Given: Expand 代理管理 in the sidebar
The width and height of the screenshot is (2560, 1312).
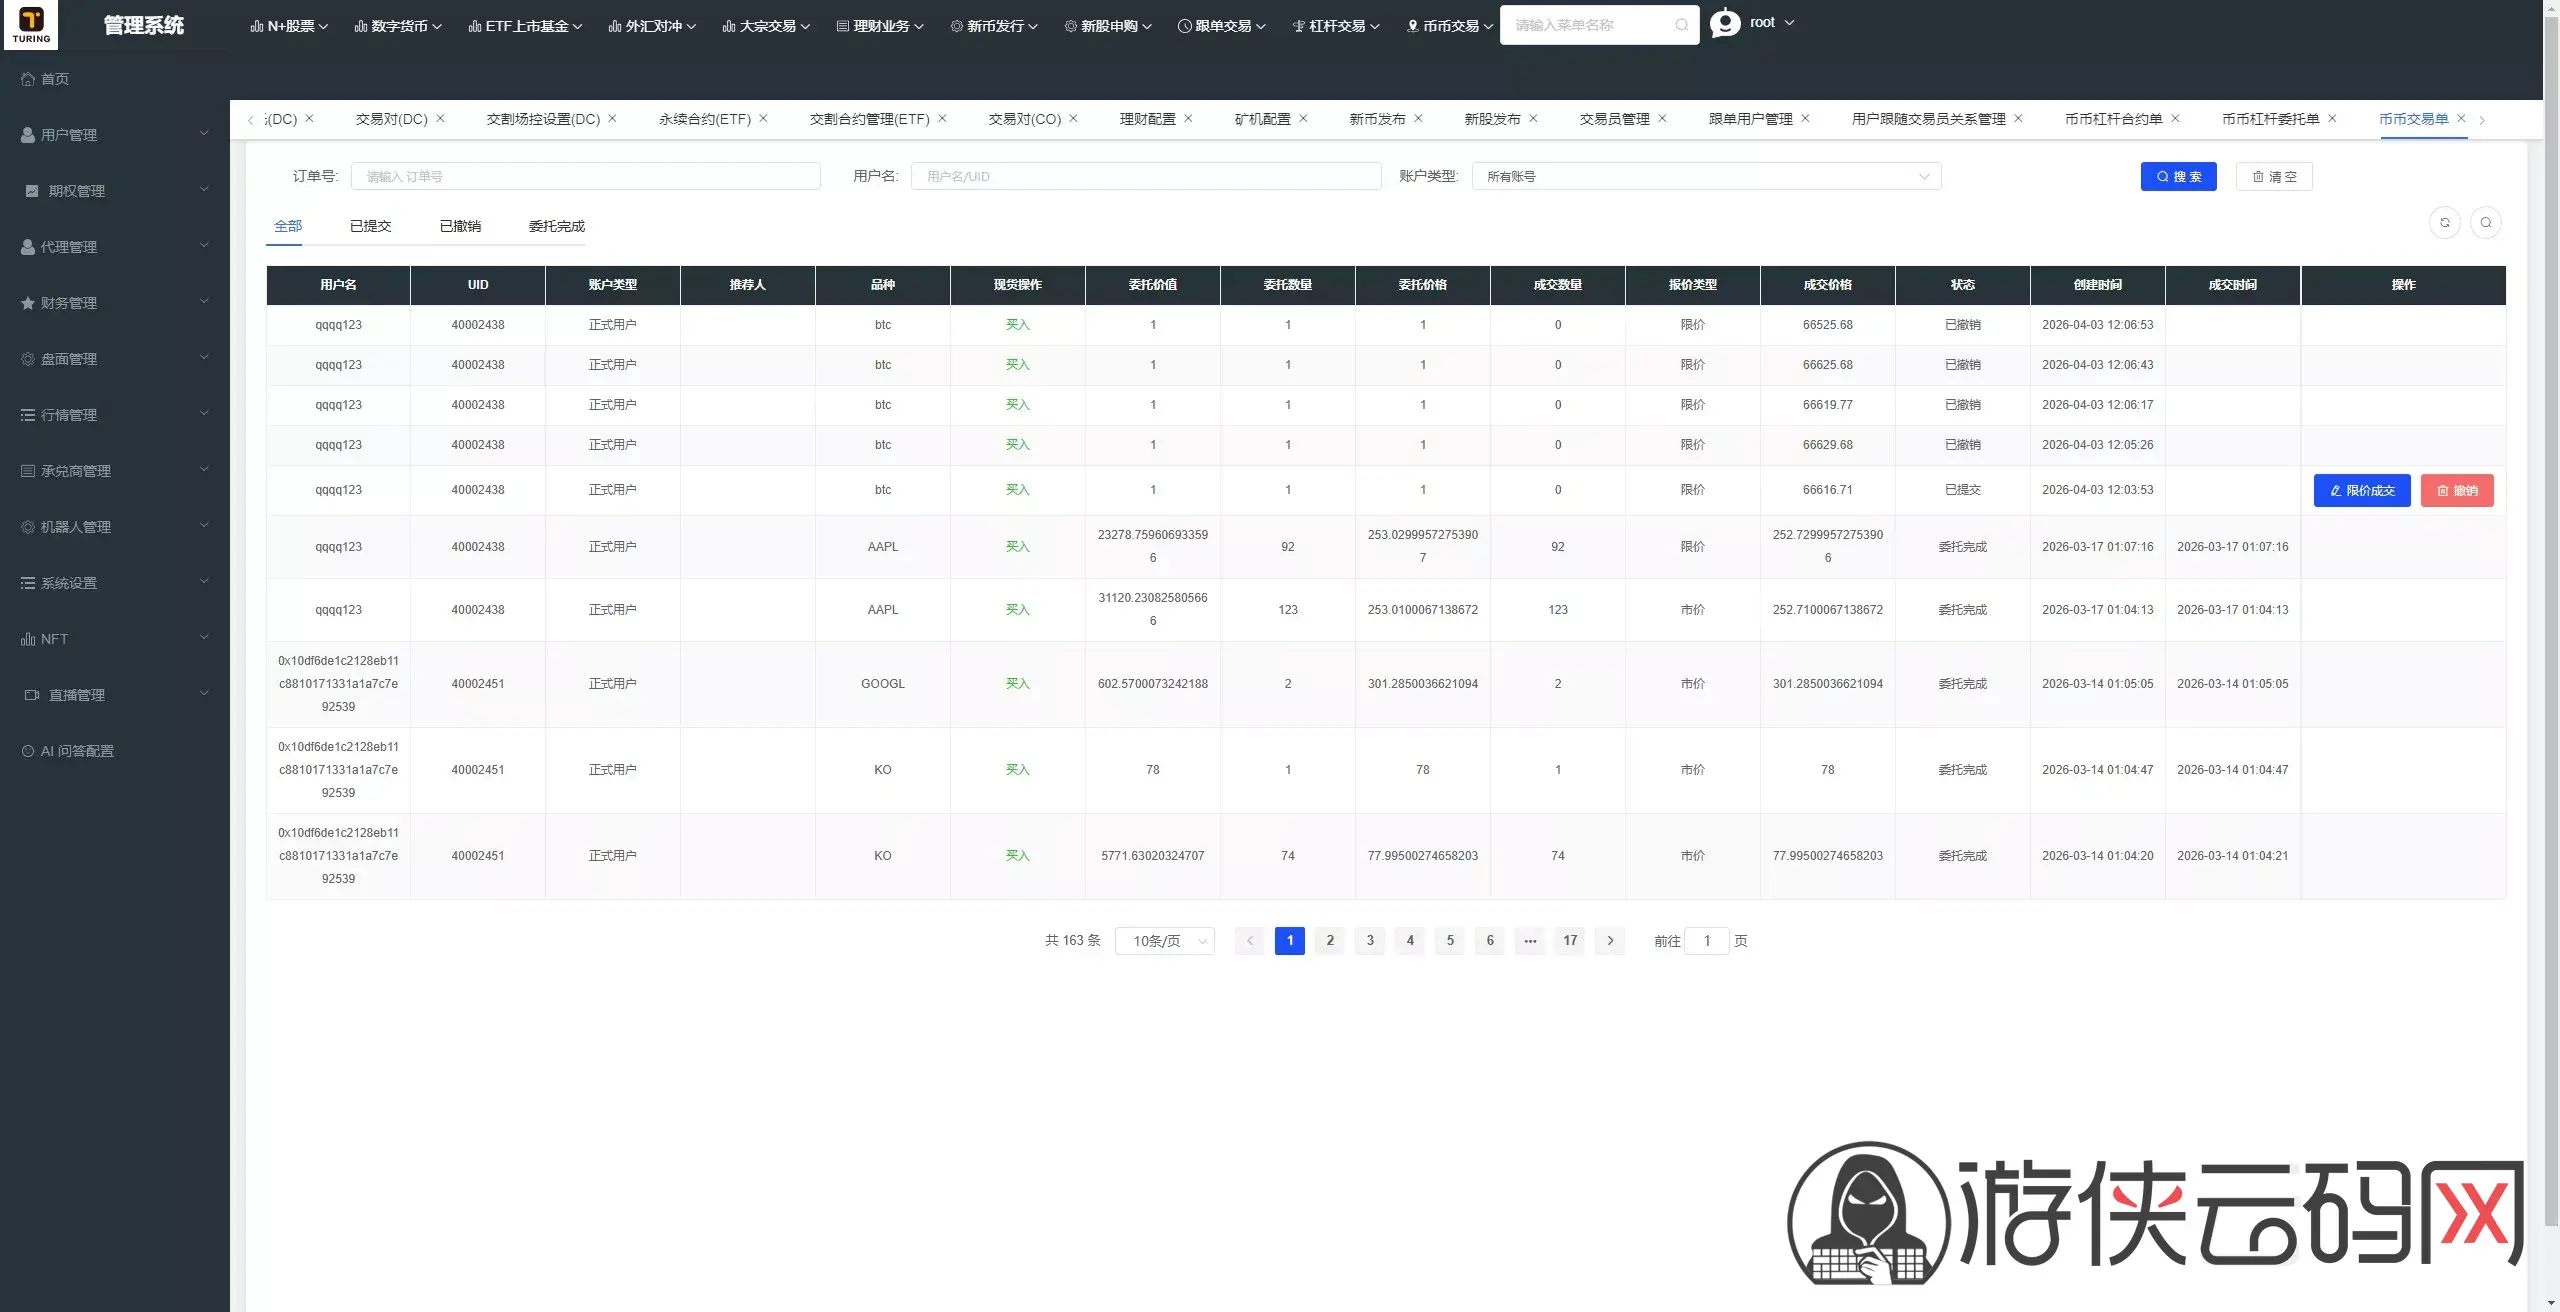Looking at the screenshot, I should click(x=115, y=247).
